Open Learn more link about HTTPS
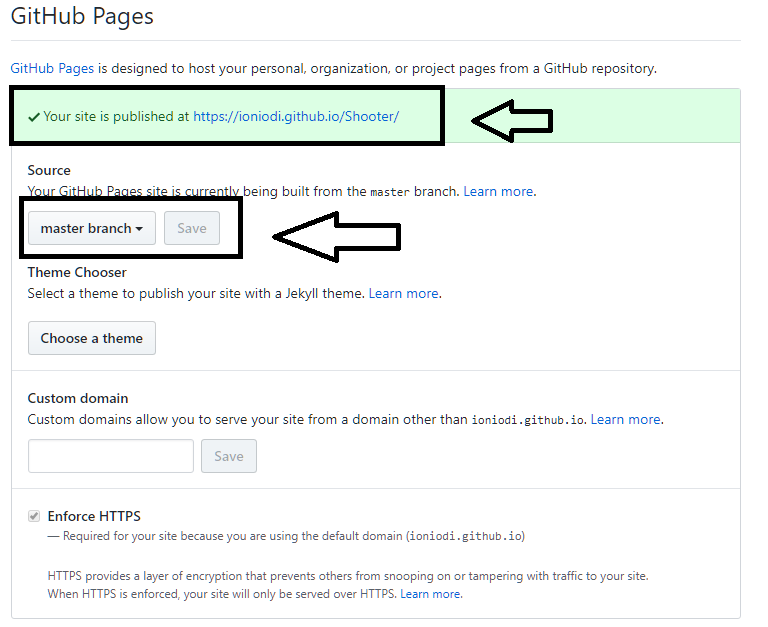 [x=430, y=594]
